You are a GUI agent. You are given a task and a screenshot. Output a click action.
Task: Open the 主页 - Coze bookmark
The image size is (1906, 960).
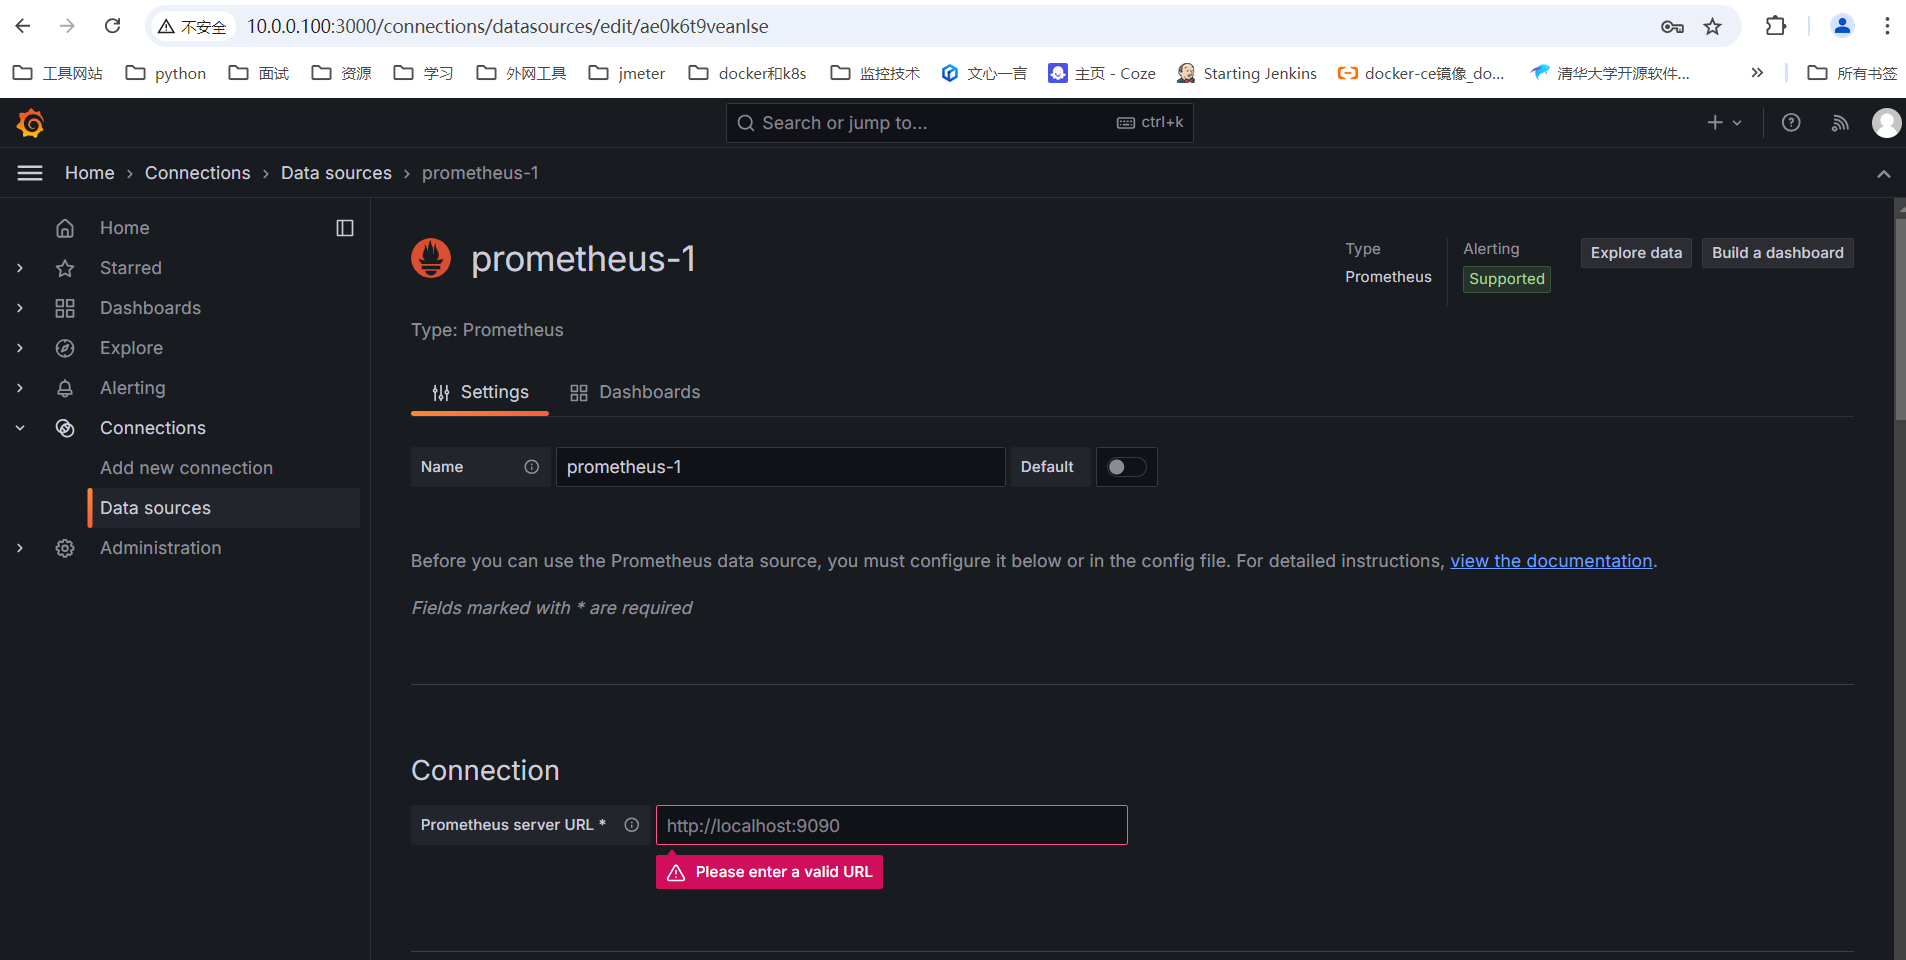(x=1102, y=73)
